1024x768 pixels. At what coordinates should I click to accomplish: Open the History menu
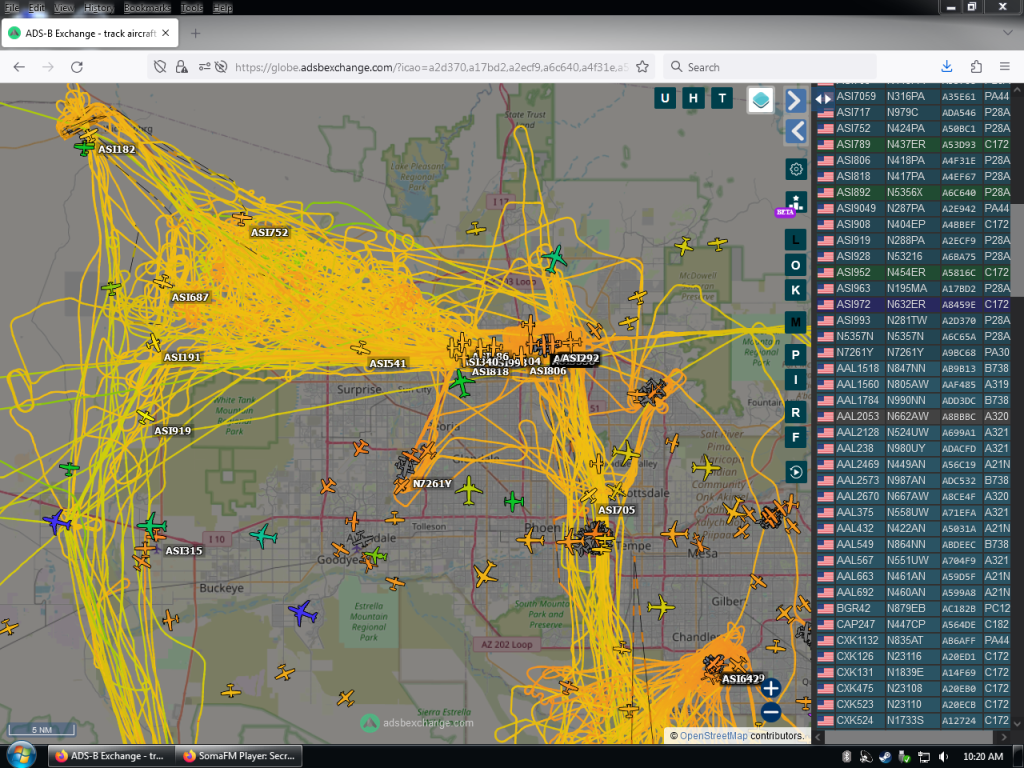pos(99,8)
